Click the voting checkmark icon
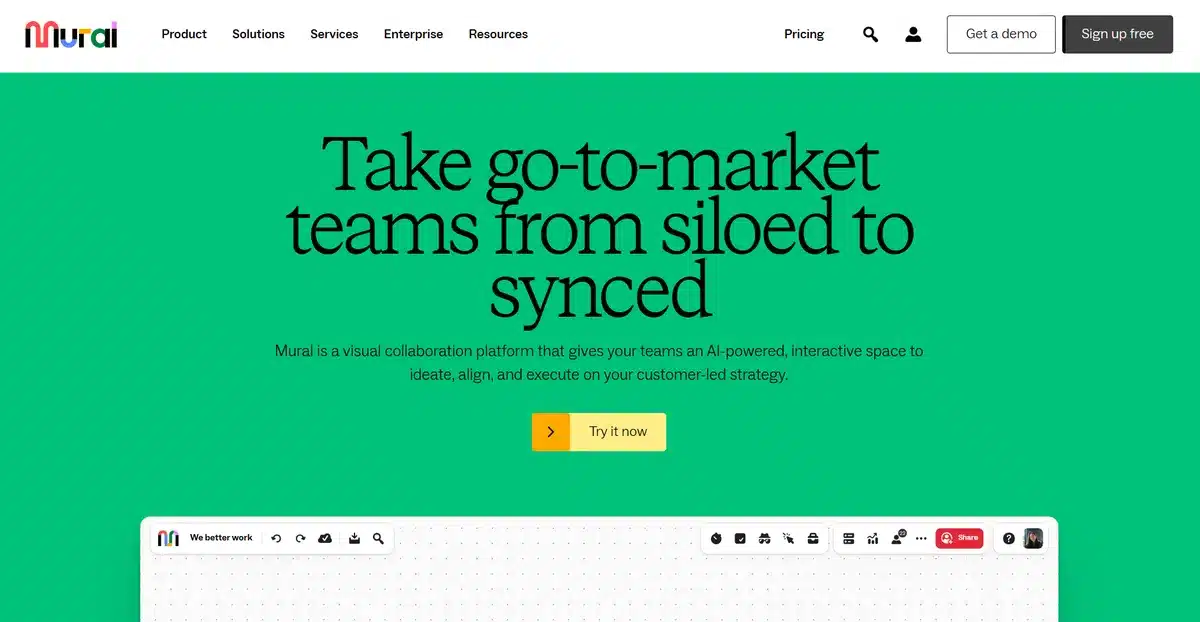 (740, 538)
